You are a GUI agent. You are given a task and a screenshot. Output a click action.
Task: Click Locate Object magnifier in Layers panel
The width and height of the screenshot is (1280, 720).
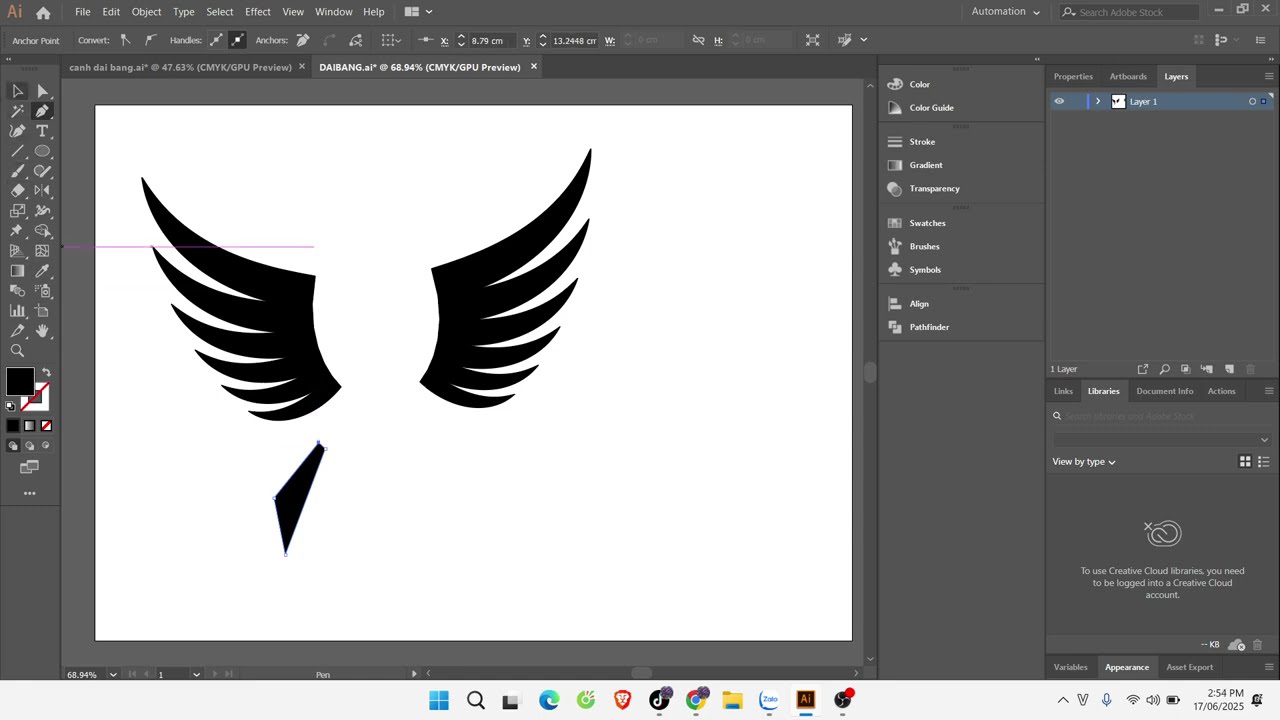[x=1164, y=369]
